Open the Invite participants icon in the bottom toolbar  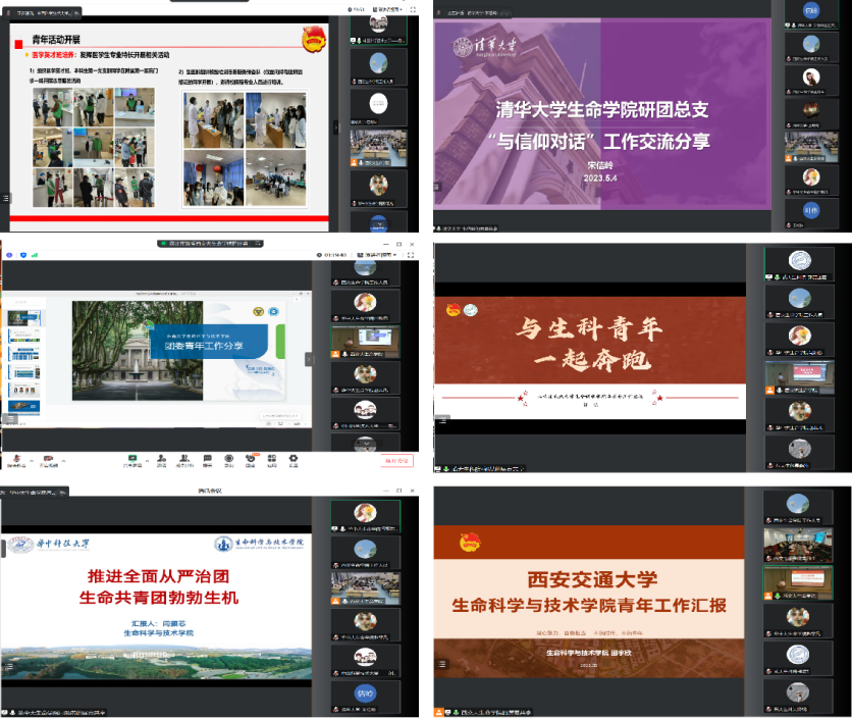point(159,458)
